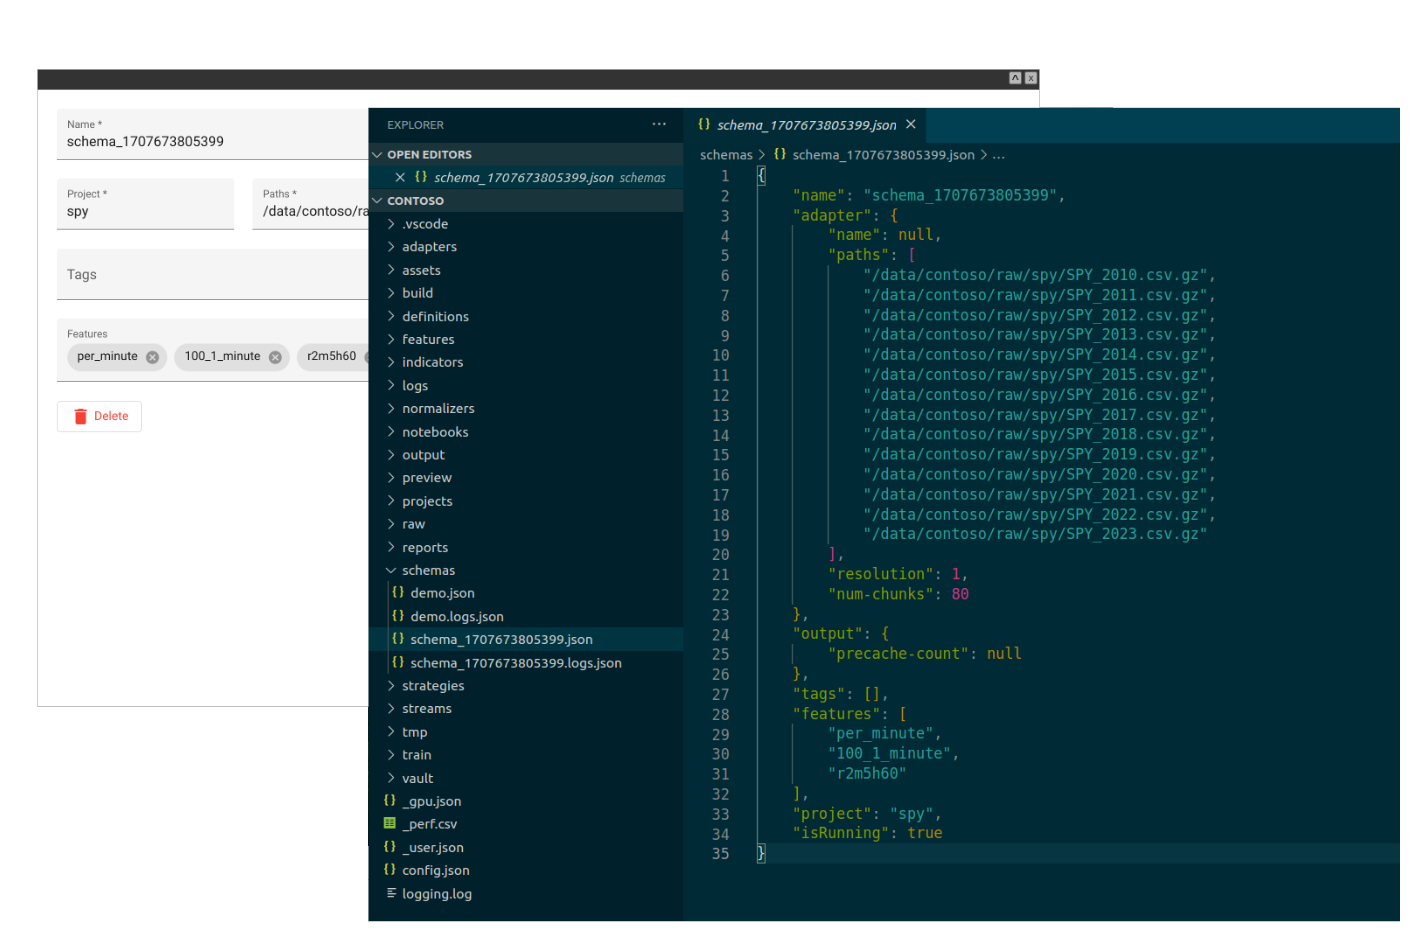Open the _perf.csv file
Image resolution: width=1421 pixels, height=942 pixels.
pyautogui.click(x=429, y=824)
